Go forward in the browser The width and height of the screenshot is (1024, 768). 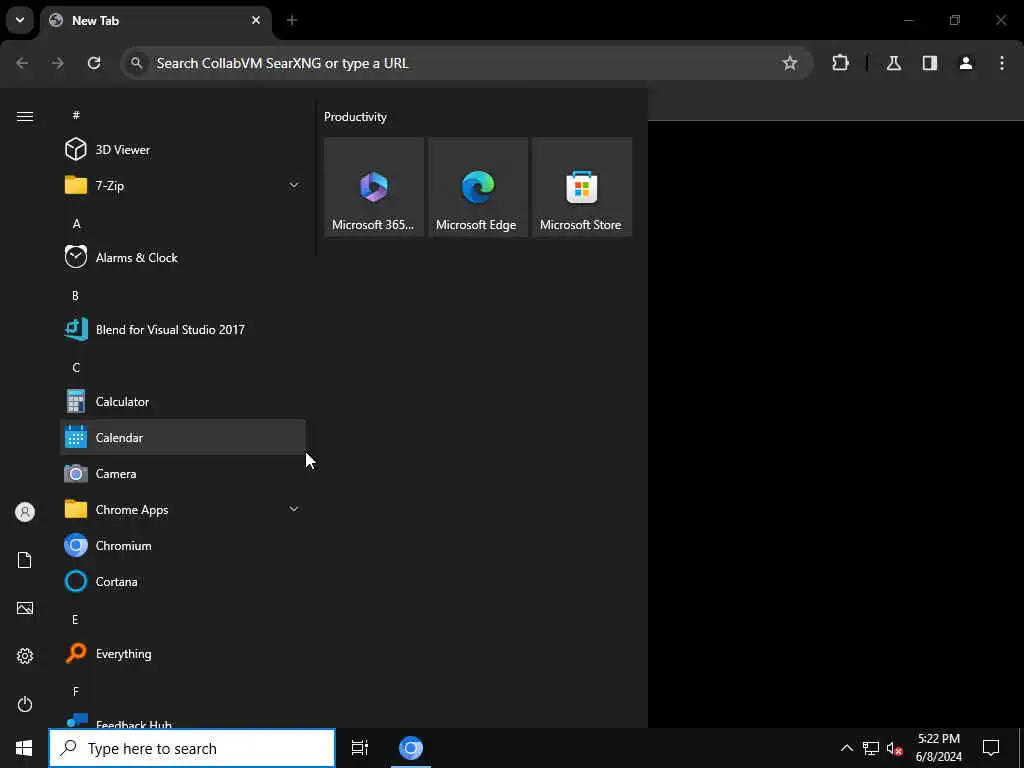pyautogui.click(x=58, y=63)
